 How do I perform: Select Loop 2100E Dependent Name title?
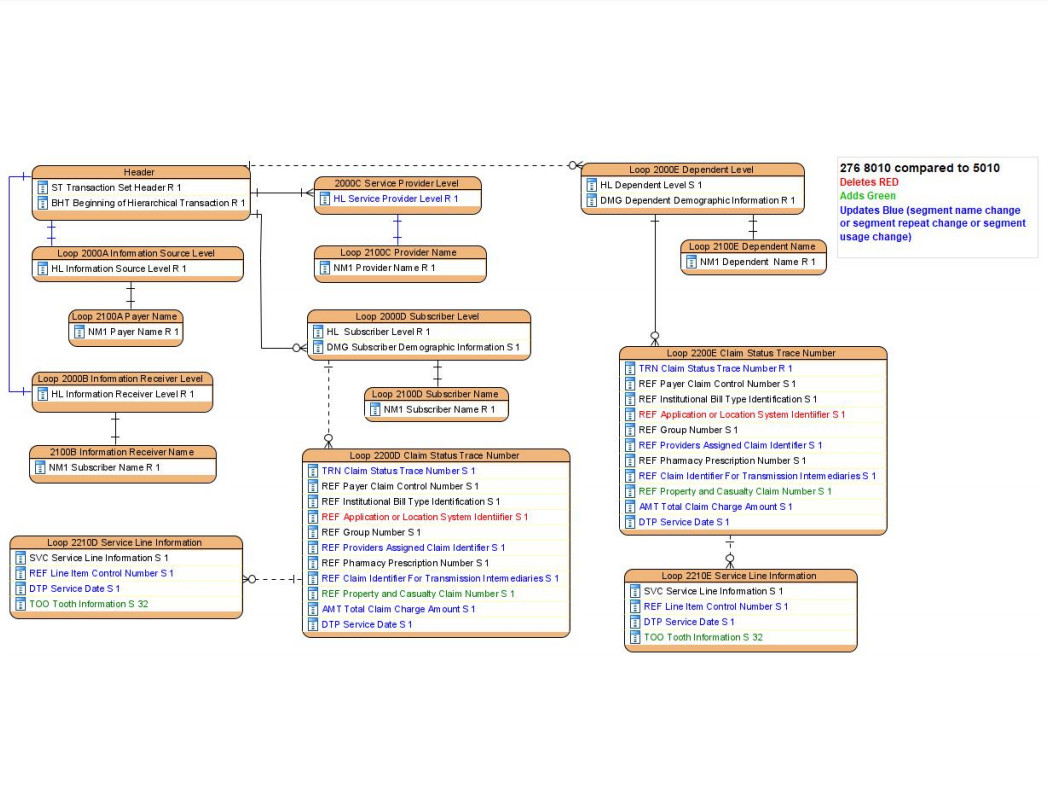tap(752, 247)
